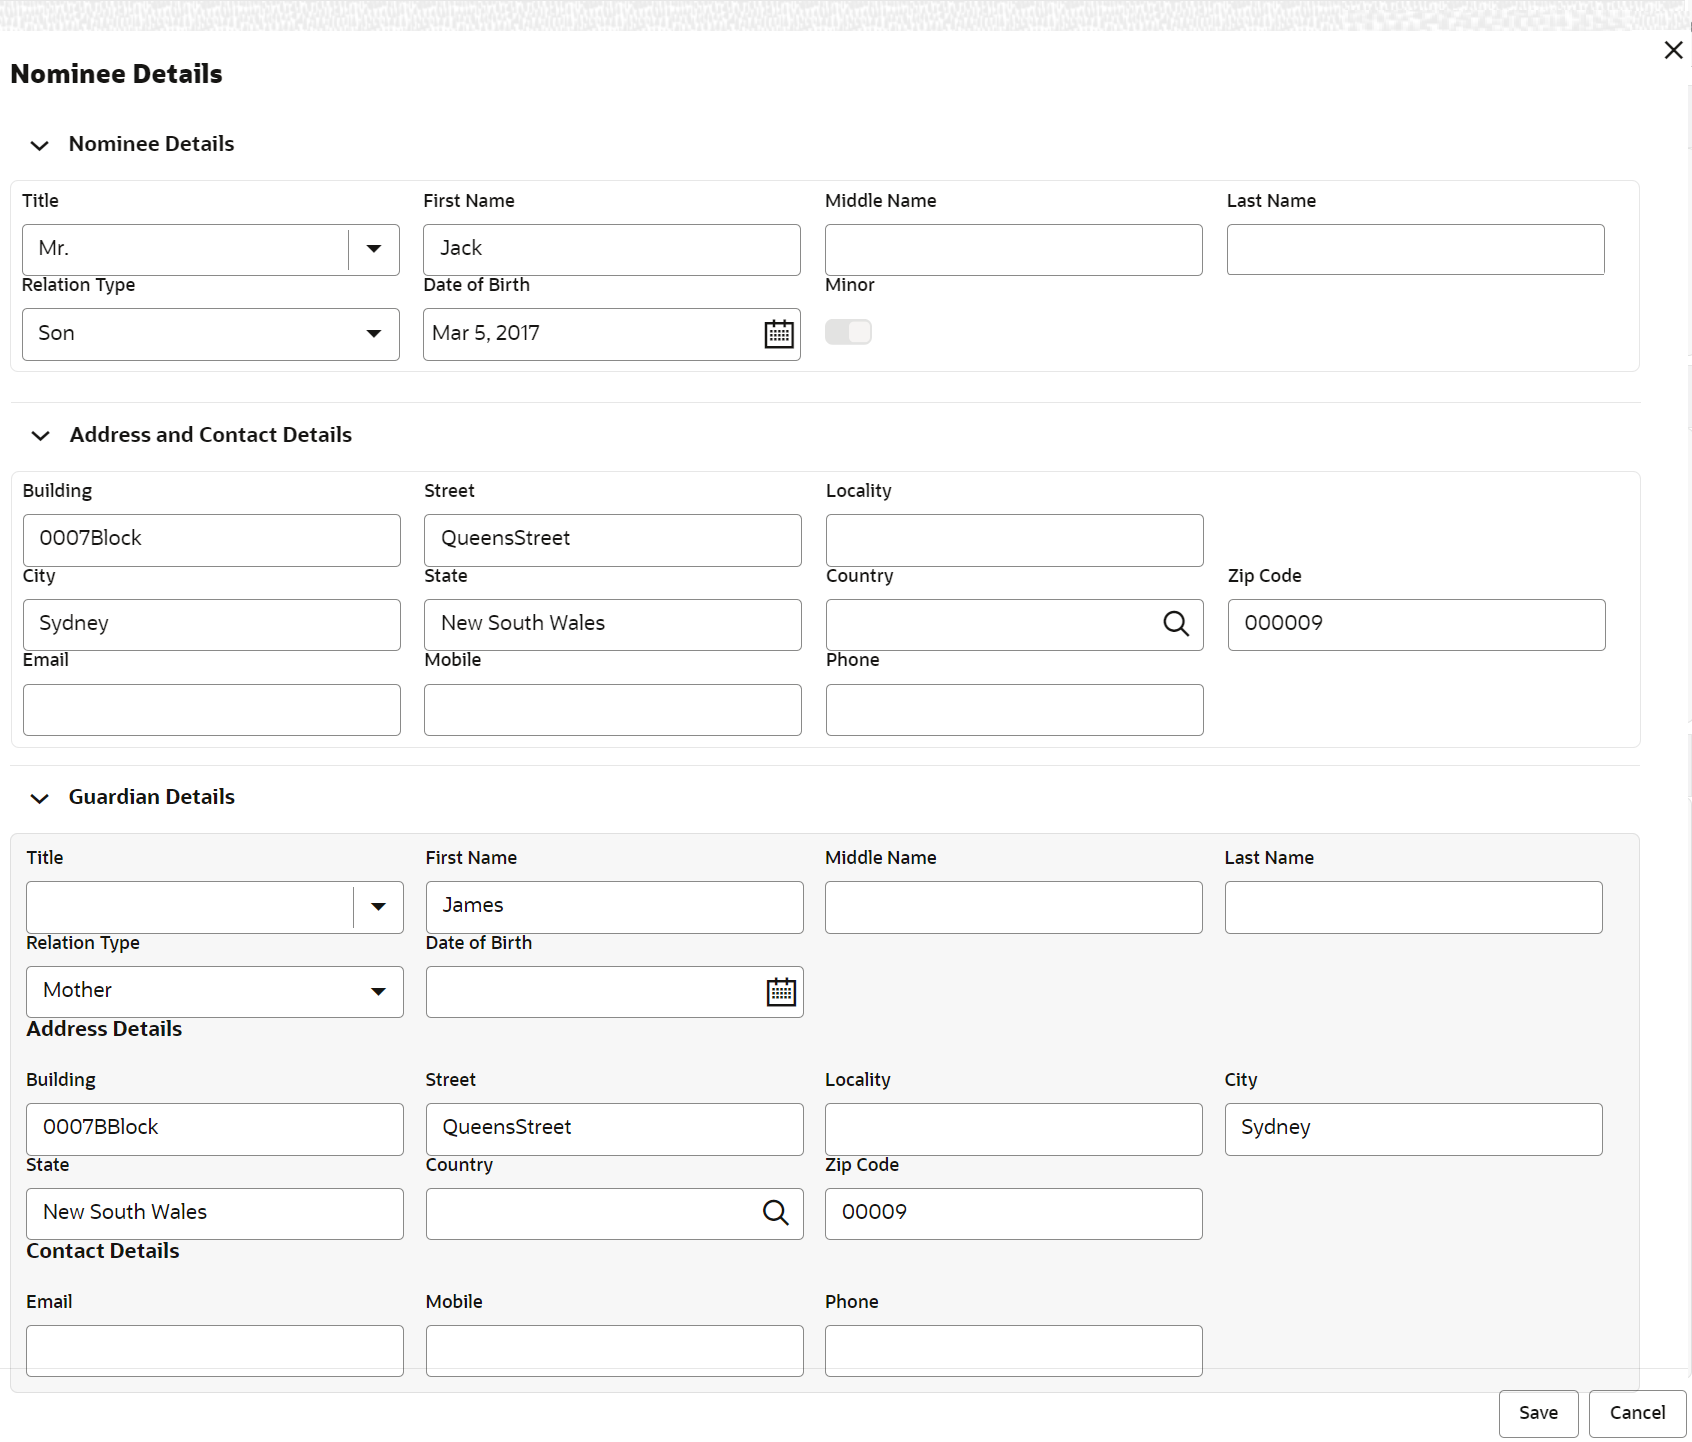Open nominee Title dropdown showing Mr.
The image size is (1692, 1442).
coord(211,250)
